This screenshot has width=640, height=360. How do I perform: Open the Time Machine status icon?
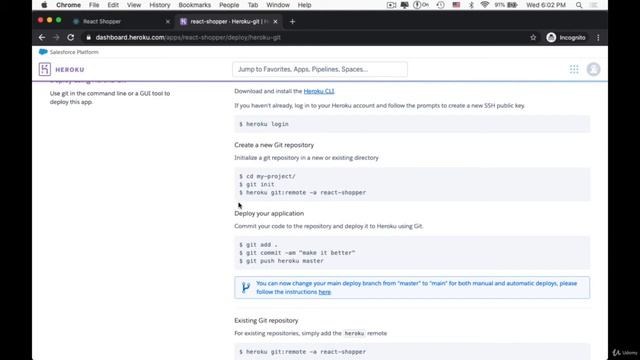point(440,5)
